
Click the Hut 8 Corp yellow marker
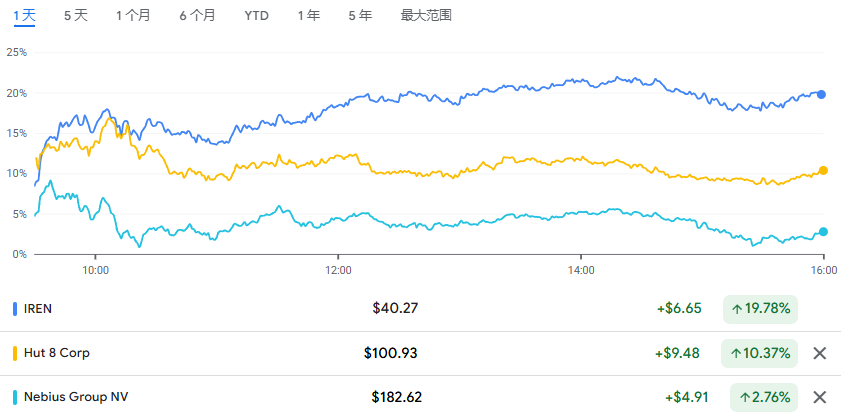pos(15,353)
